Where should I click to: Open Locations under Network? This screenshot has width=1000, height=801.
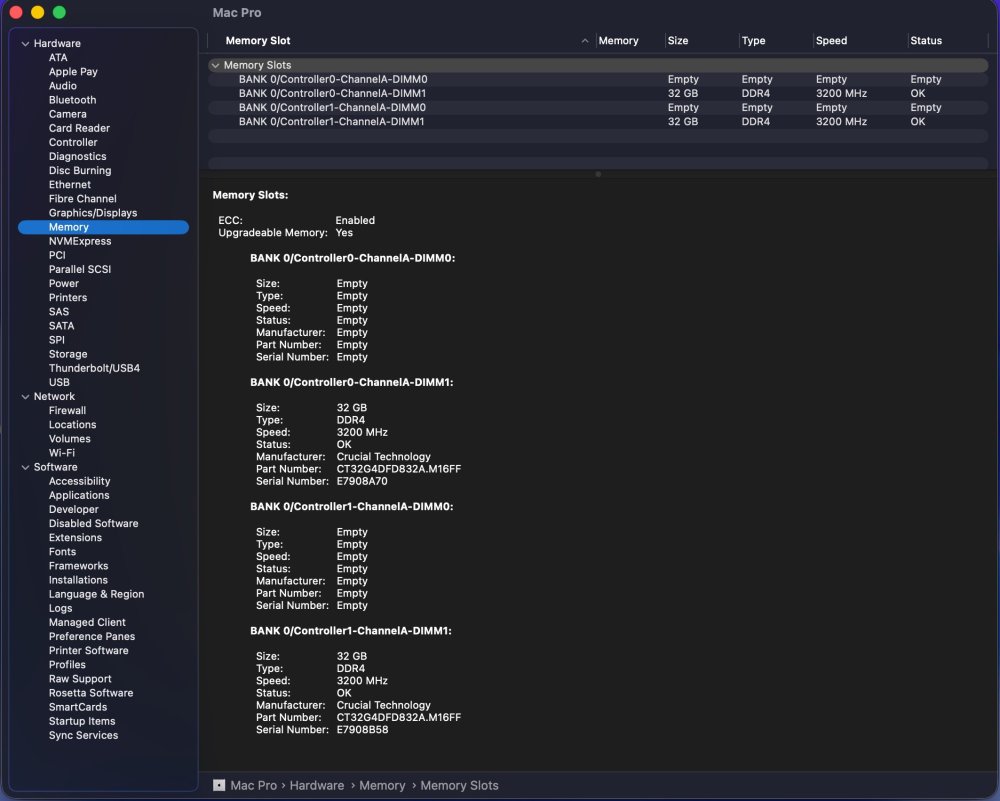[x=72, y=425]
